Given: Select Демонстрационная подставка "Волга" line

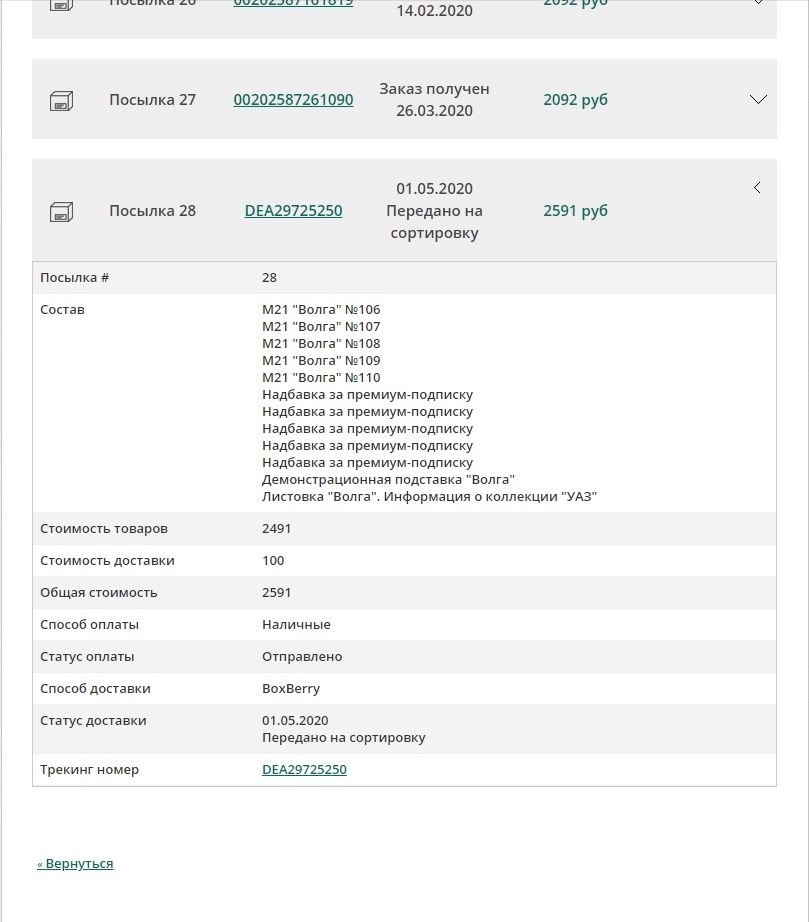Looking at the screenshot, I should click(x=388, y=479).
